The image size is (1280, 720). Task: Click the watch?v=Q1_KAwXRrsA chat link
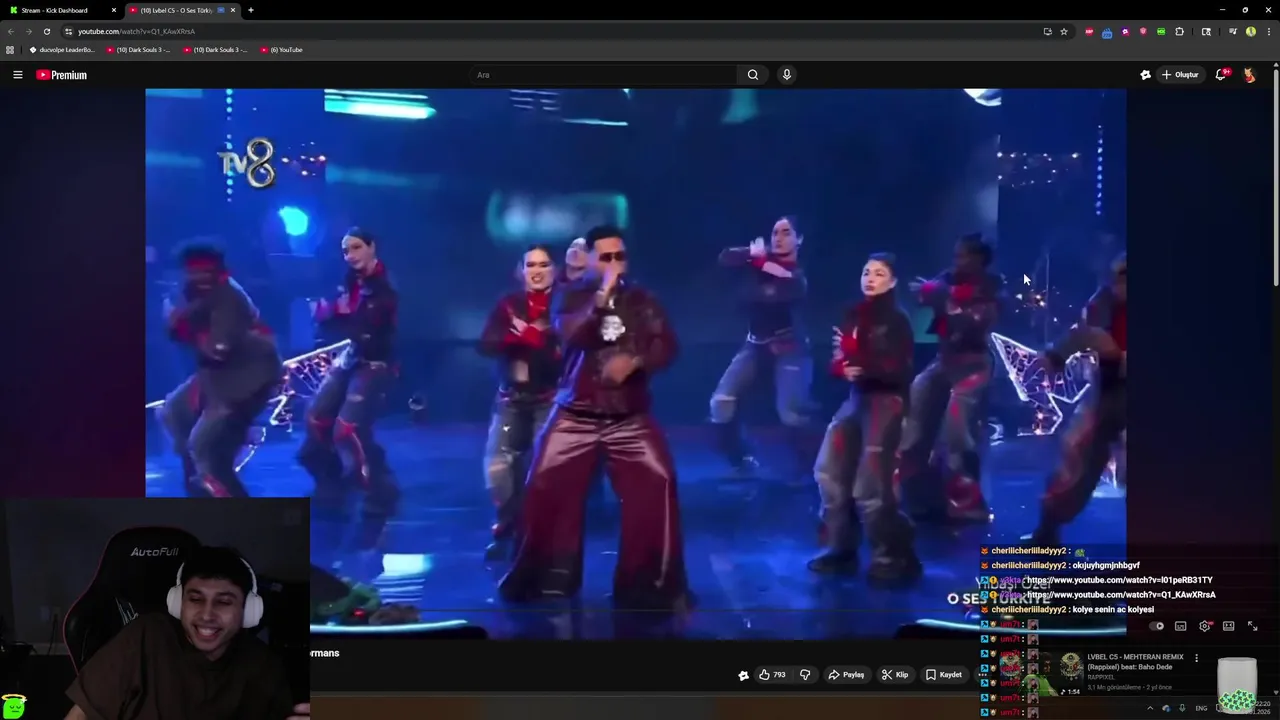[1121, 595]
